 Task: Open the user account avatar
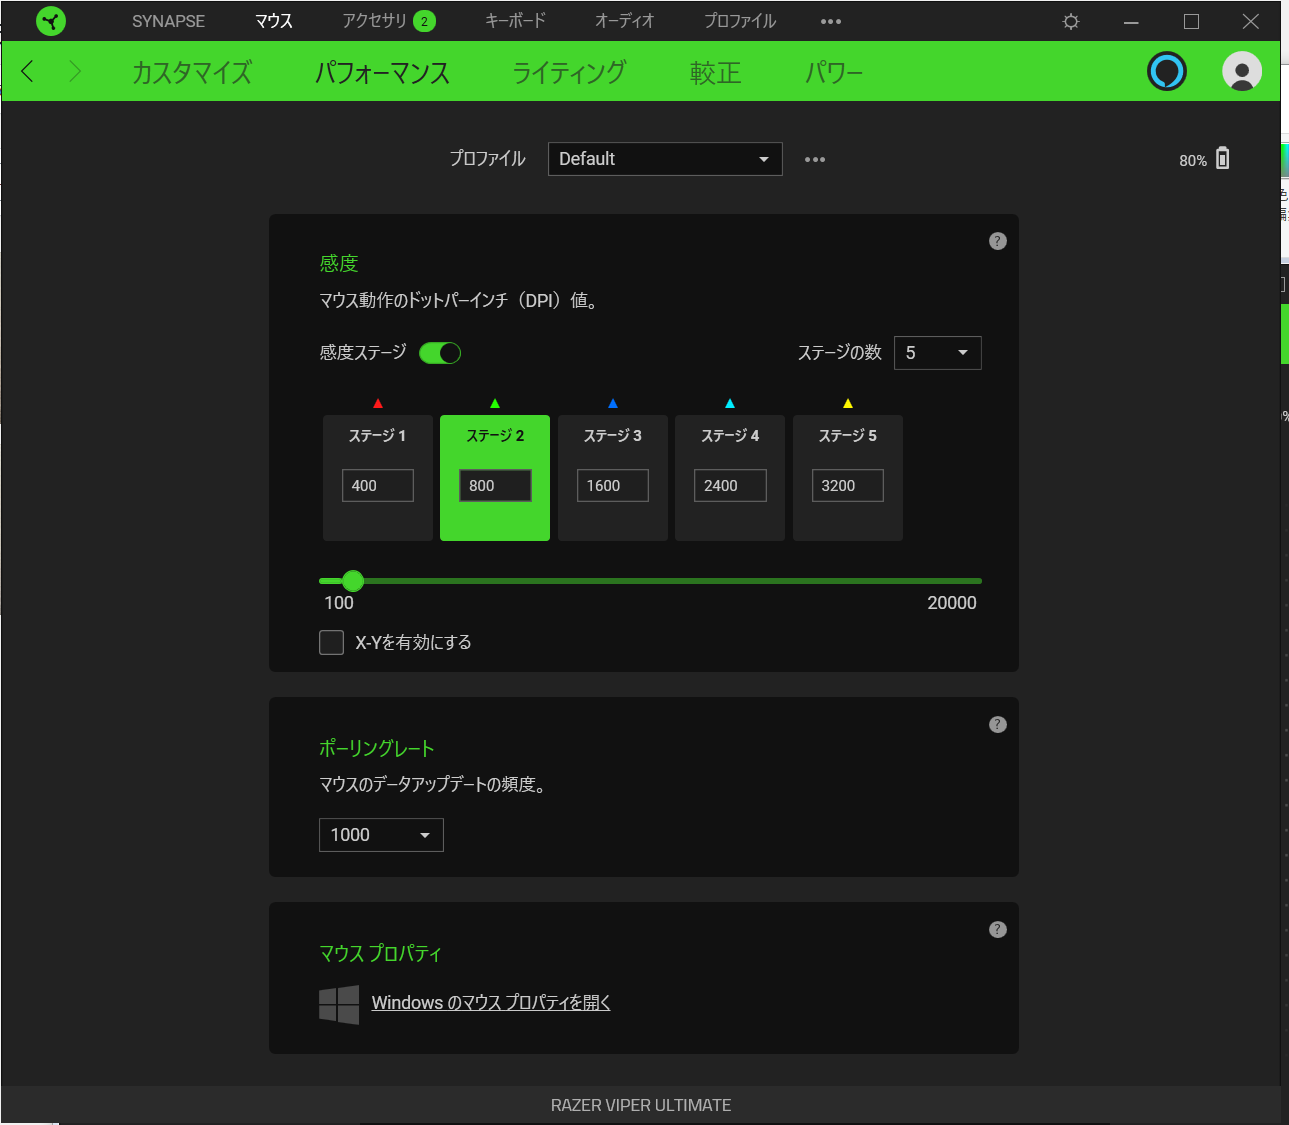1242,71
